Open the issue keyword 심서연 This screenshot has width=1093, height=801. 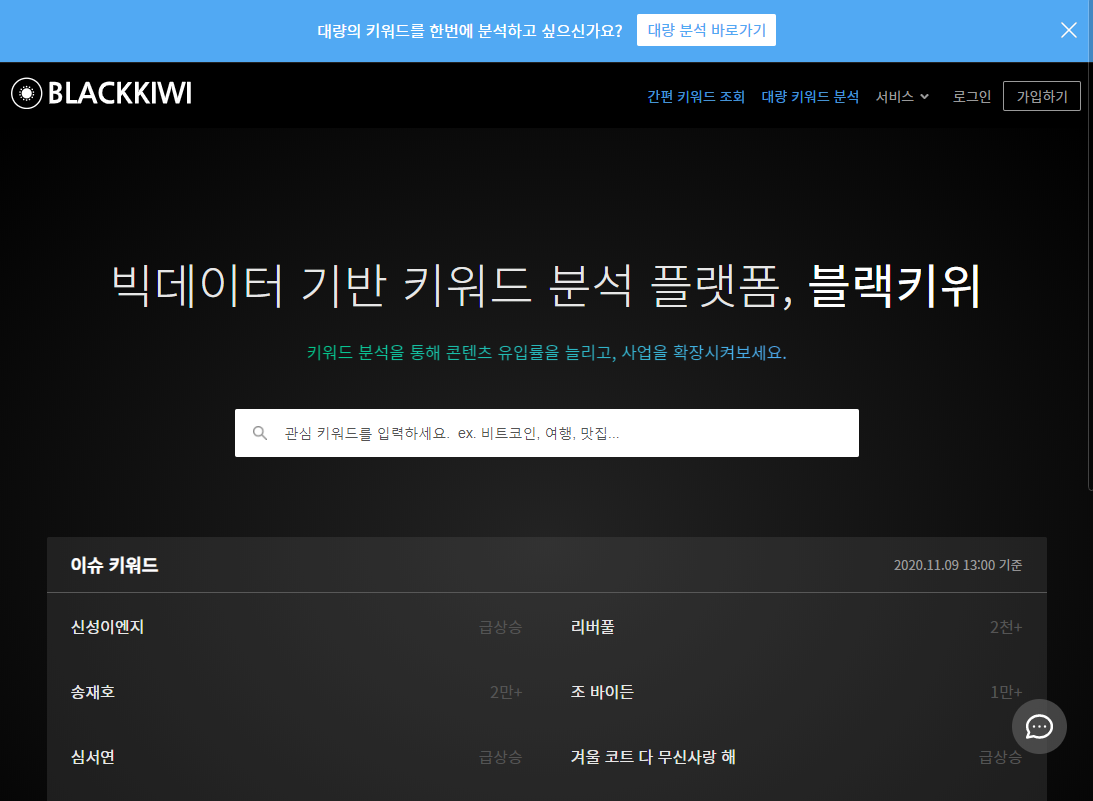click(x=93, y=756)
